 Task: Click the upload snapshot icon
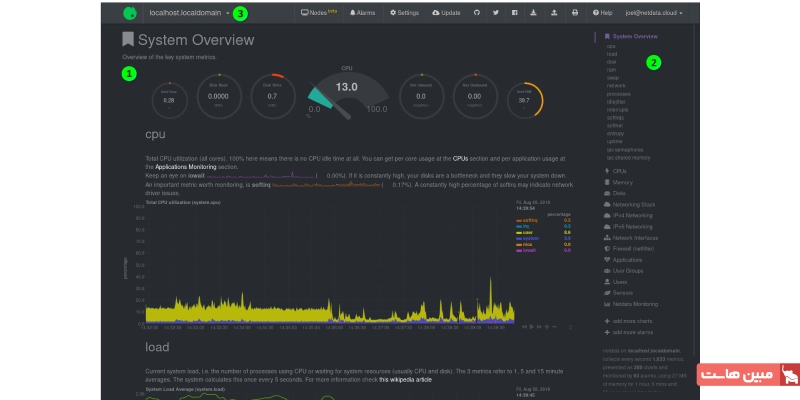pyautogui.click(x=554, y=13)
